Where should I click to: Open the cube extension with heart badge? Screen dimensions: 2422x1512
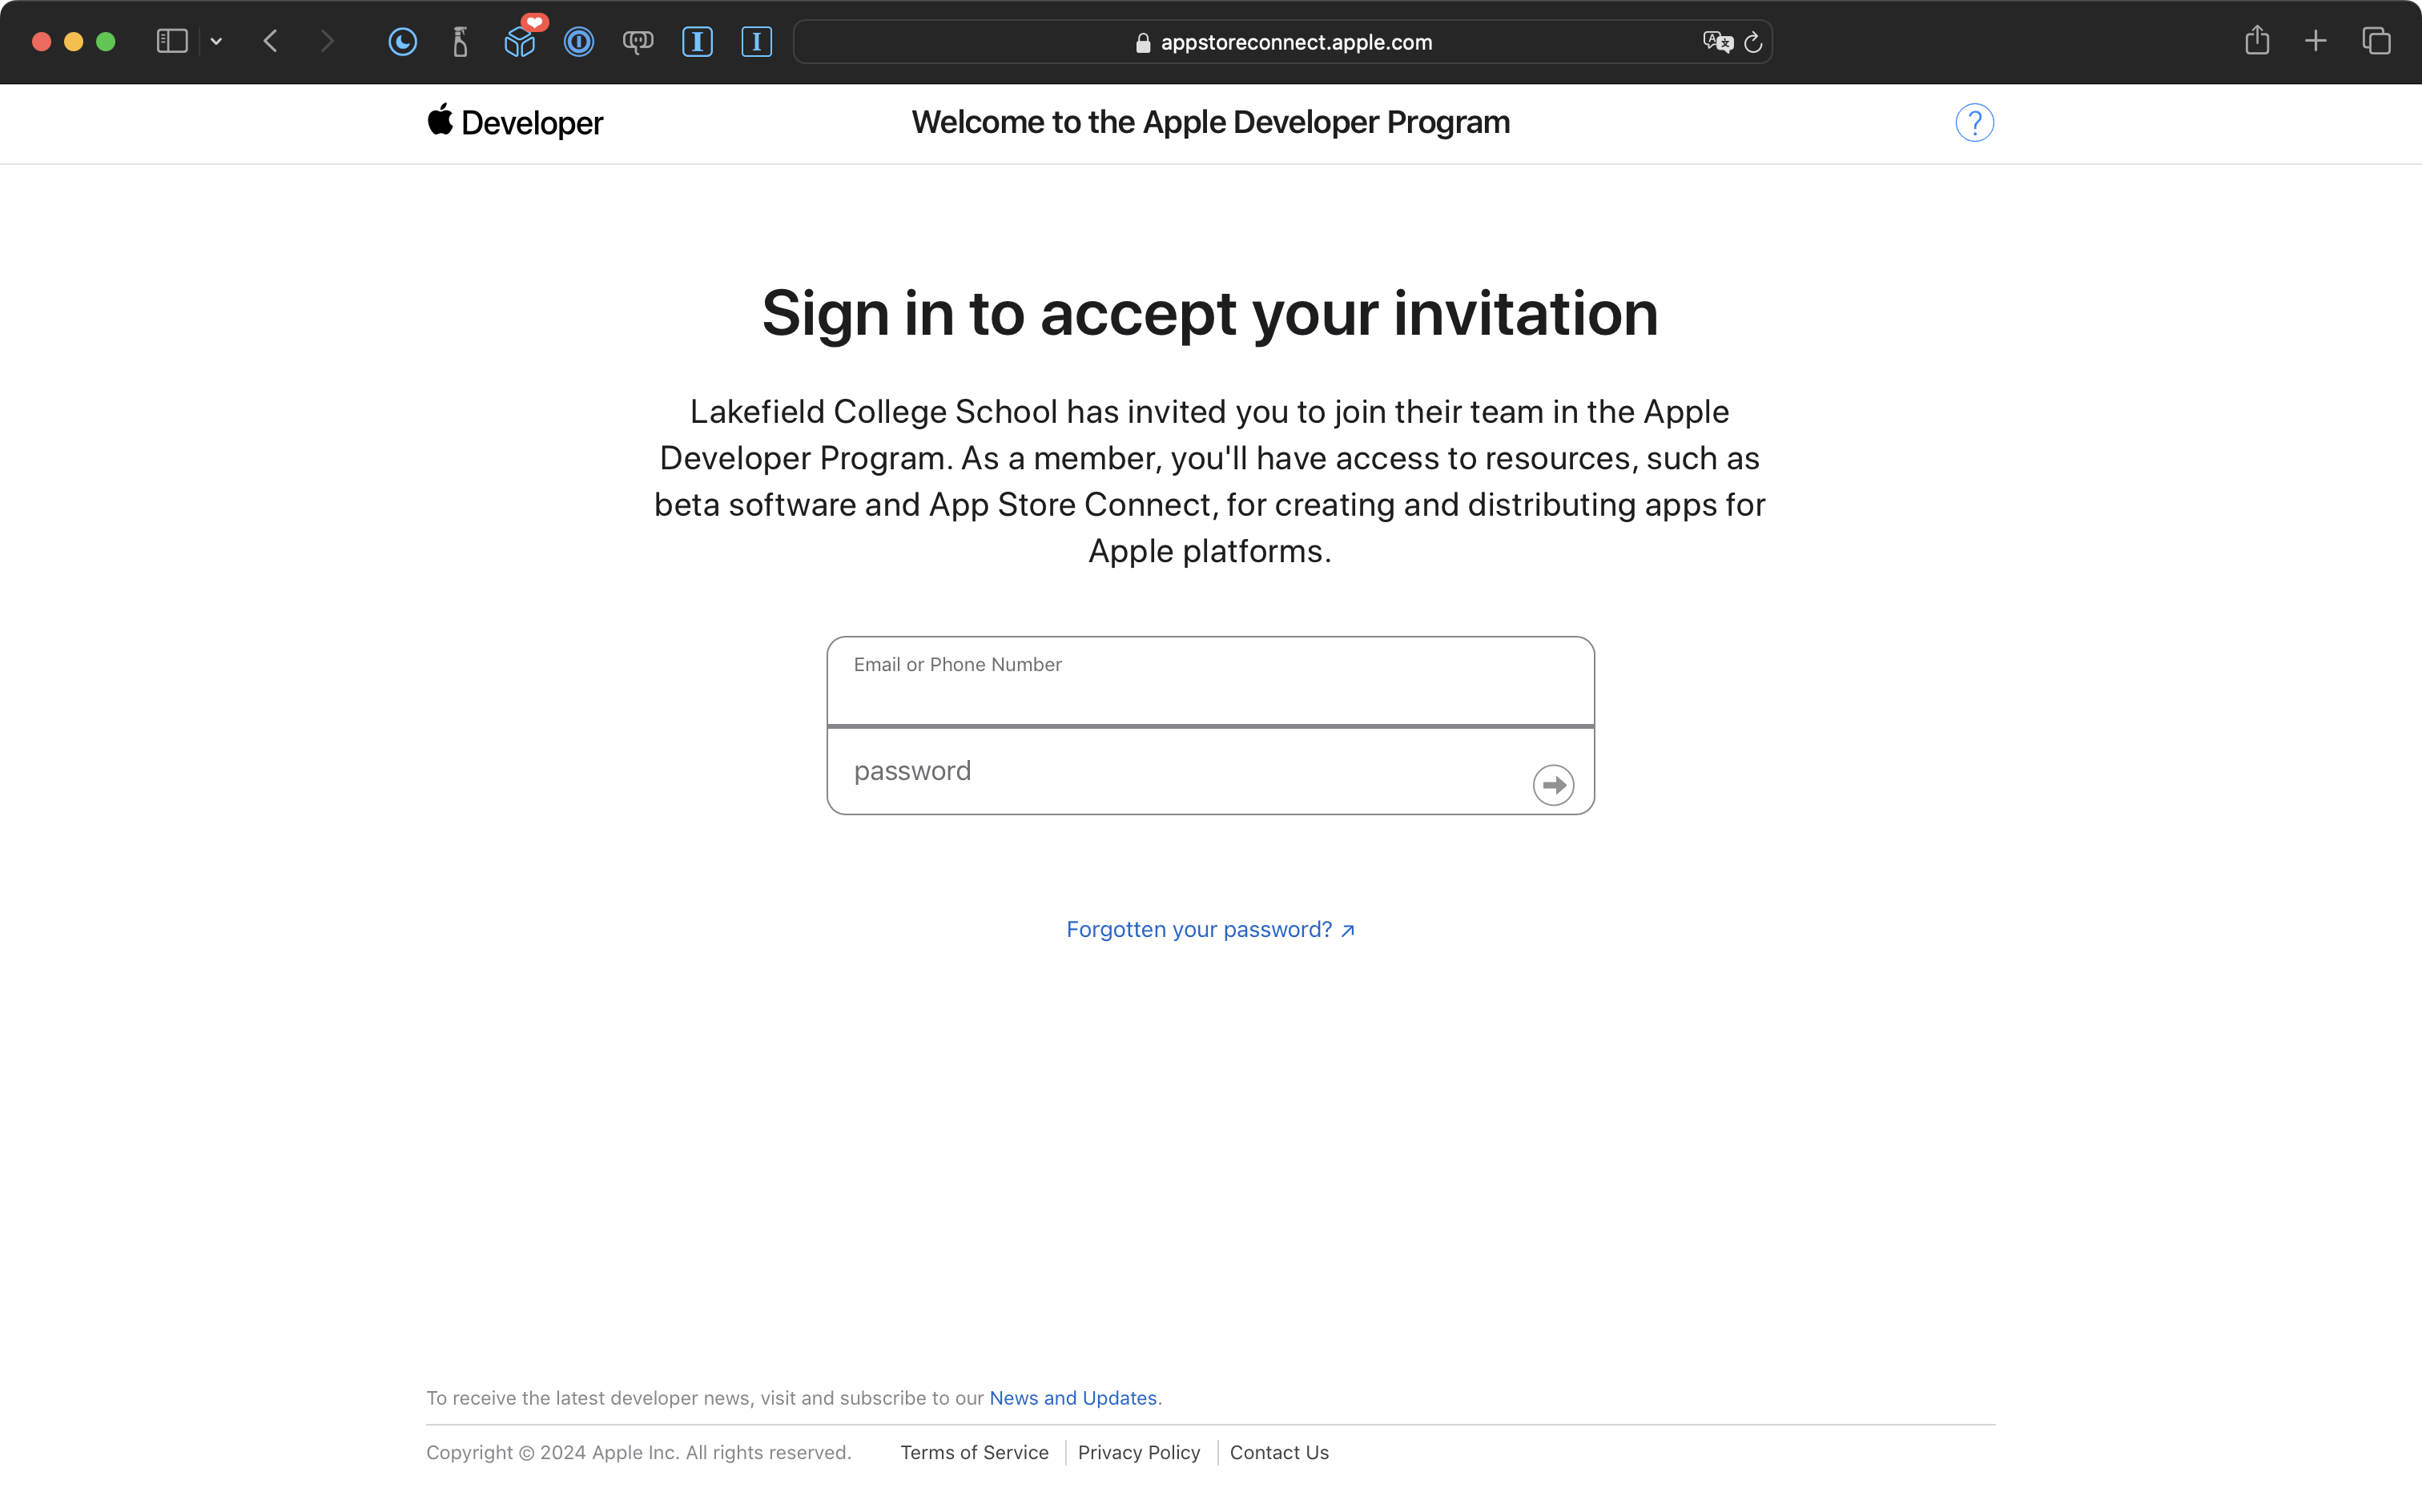(520, 42)
